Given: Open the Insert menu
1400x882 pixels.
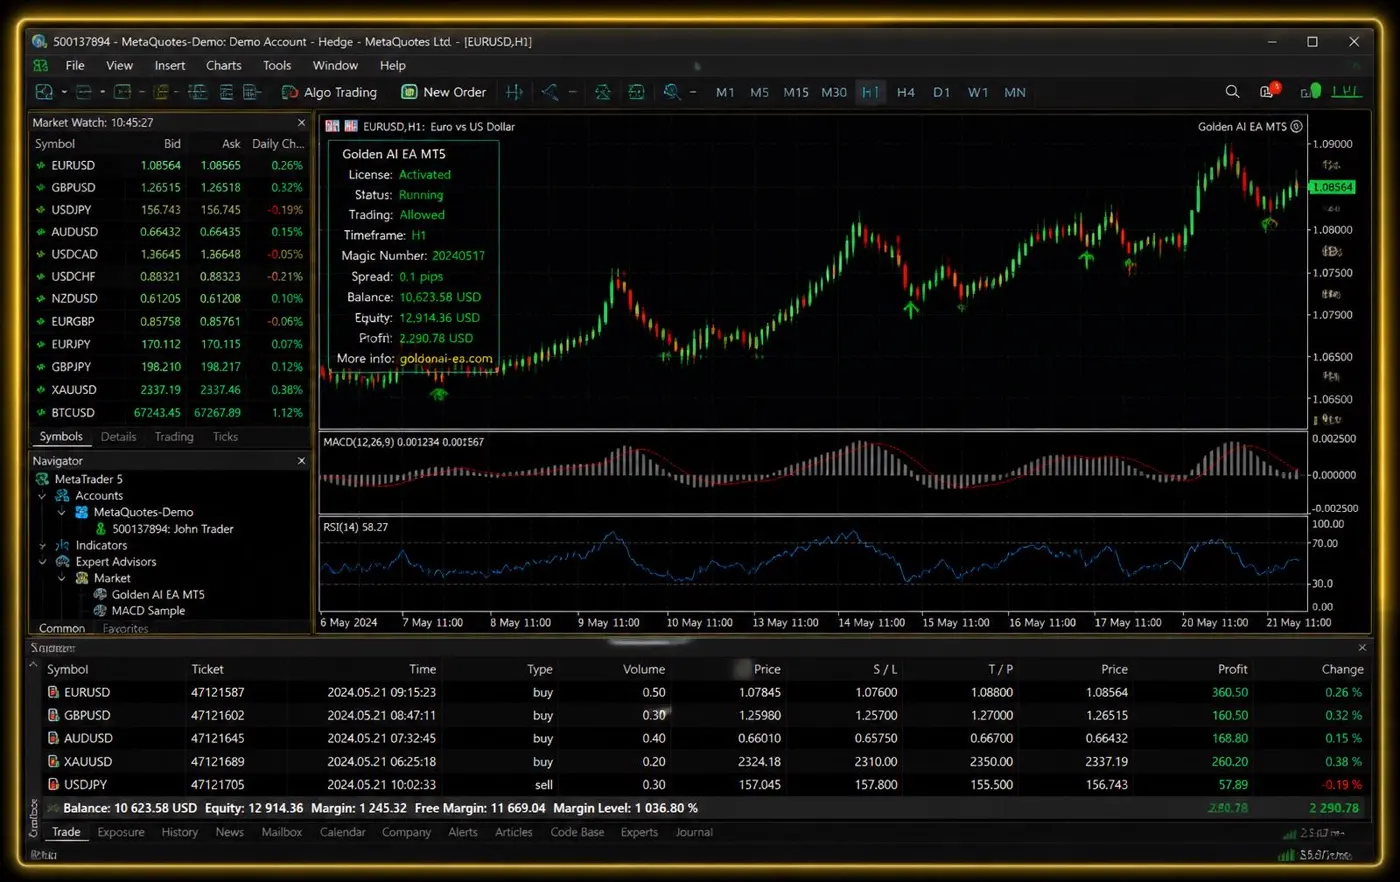Looking at the screenshot, I should pos(170,65).
